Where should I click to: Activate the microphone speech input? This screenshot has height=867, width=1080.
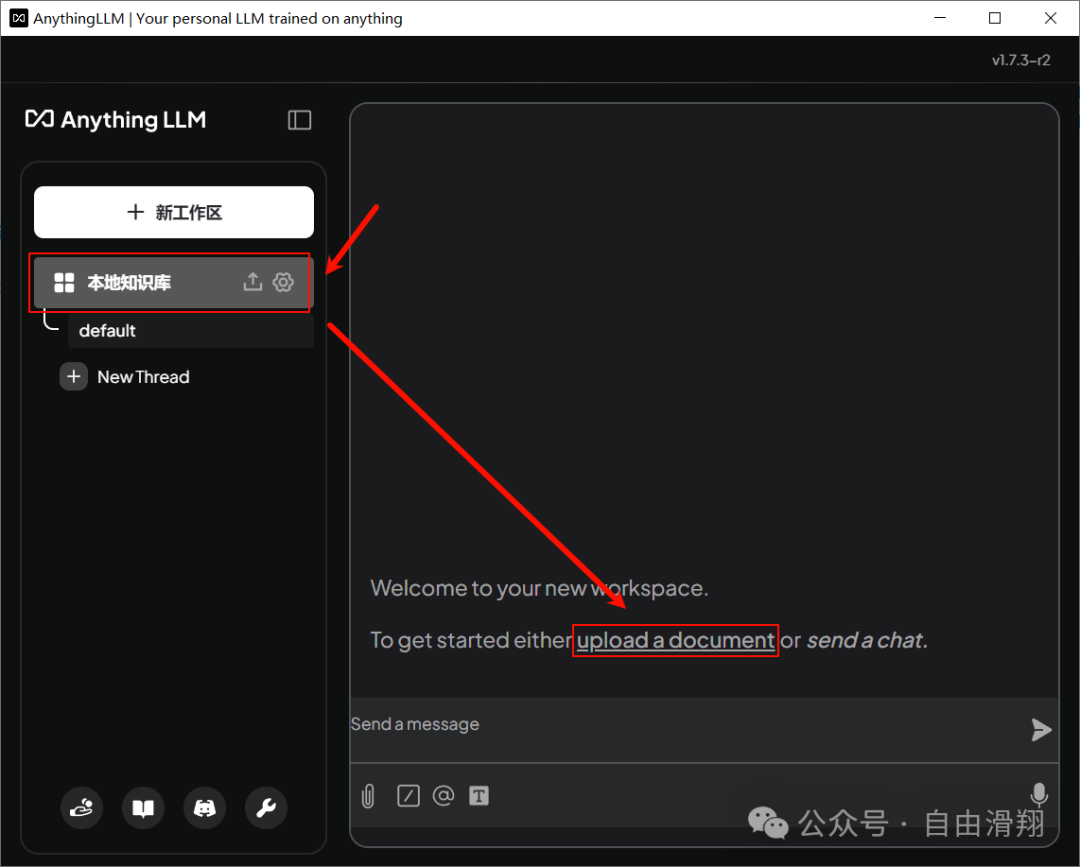point(1039,795)
